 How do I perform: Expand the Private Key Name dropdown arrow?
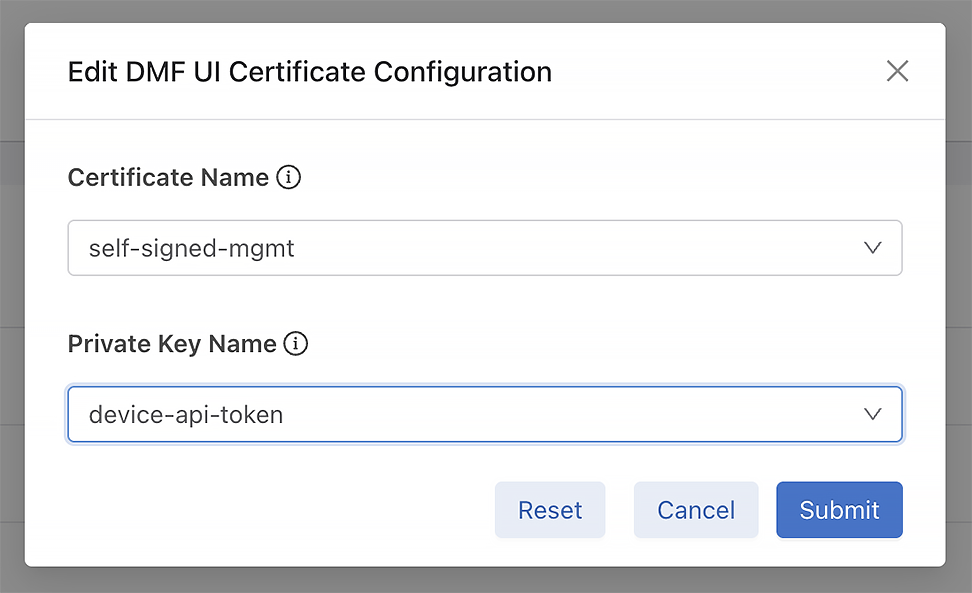[872, 414]
